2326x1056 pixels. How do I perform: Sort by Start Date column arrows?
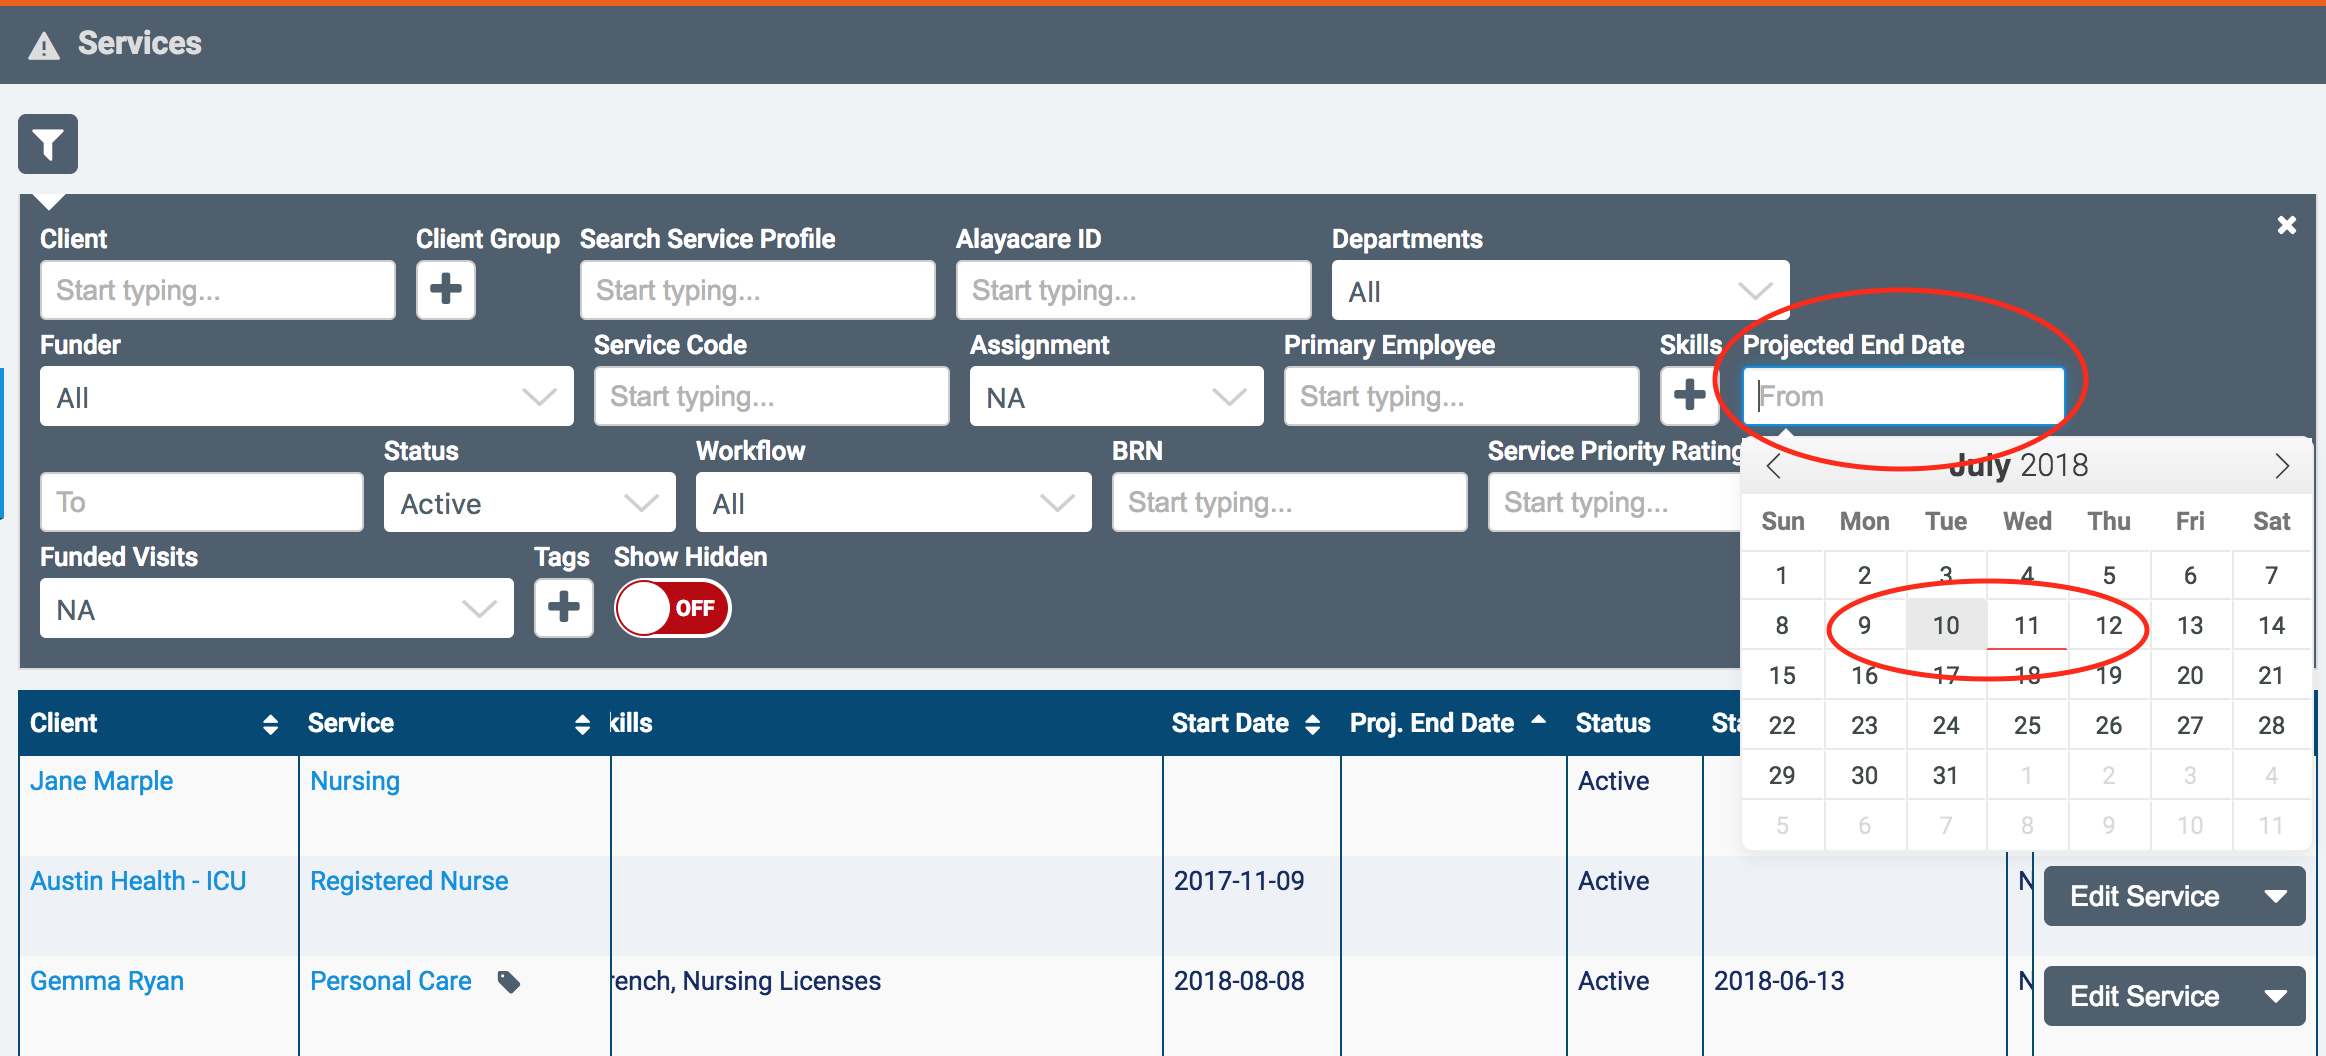[1313, 724]
